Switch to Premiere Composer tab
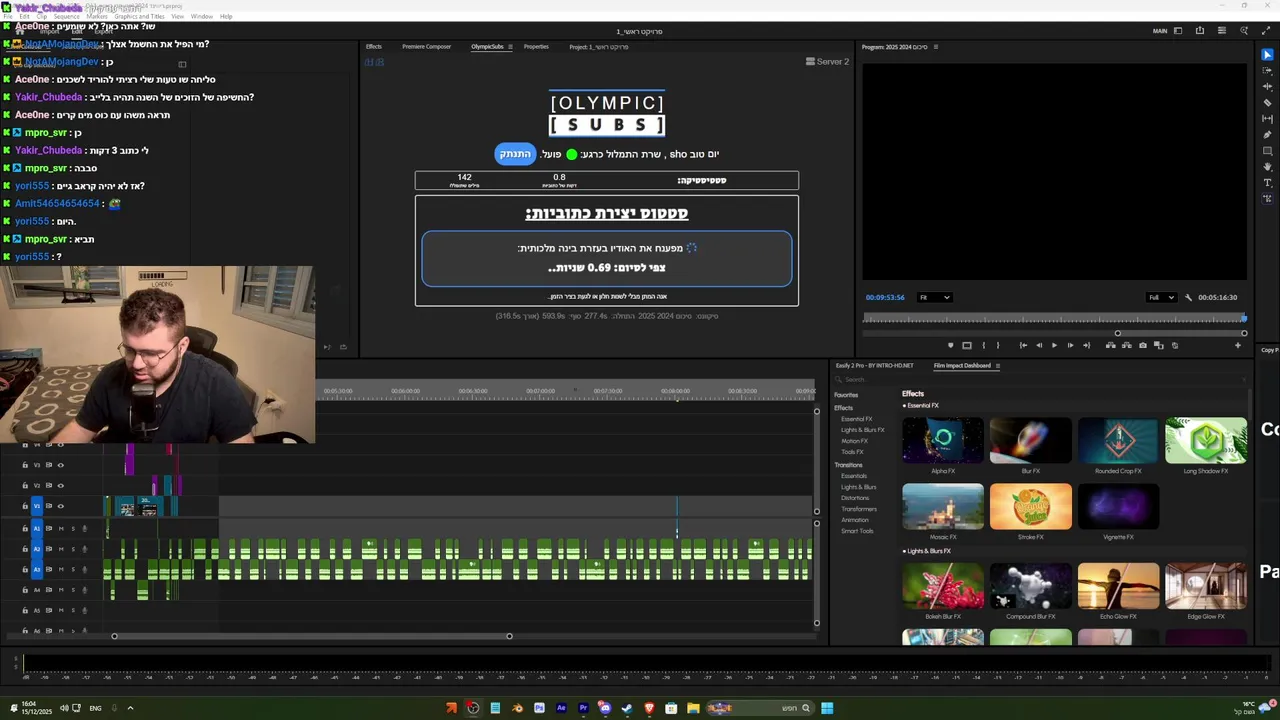 point(426,47)
